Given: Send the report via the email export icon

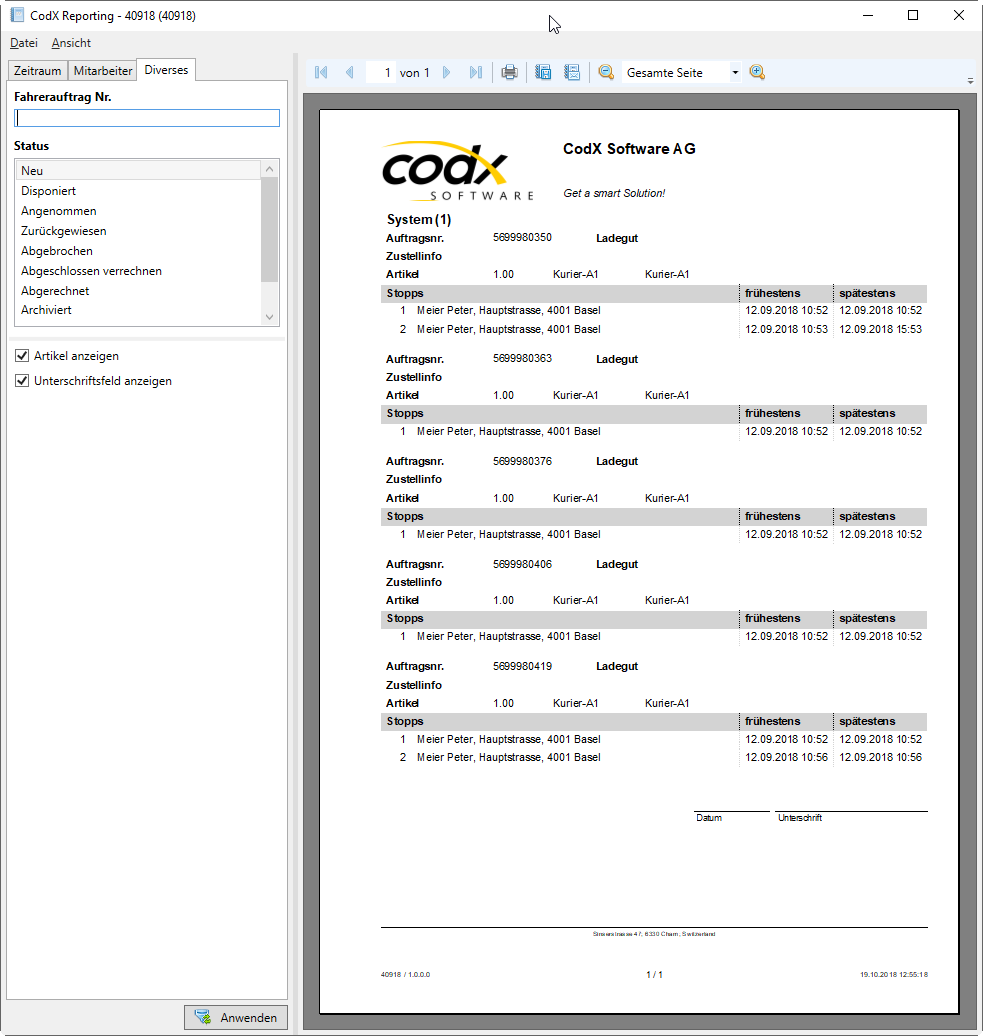Looking at the screenshot, I should 572,72.
